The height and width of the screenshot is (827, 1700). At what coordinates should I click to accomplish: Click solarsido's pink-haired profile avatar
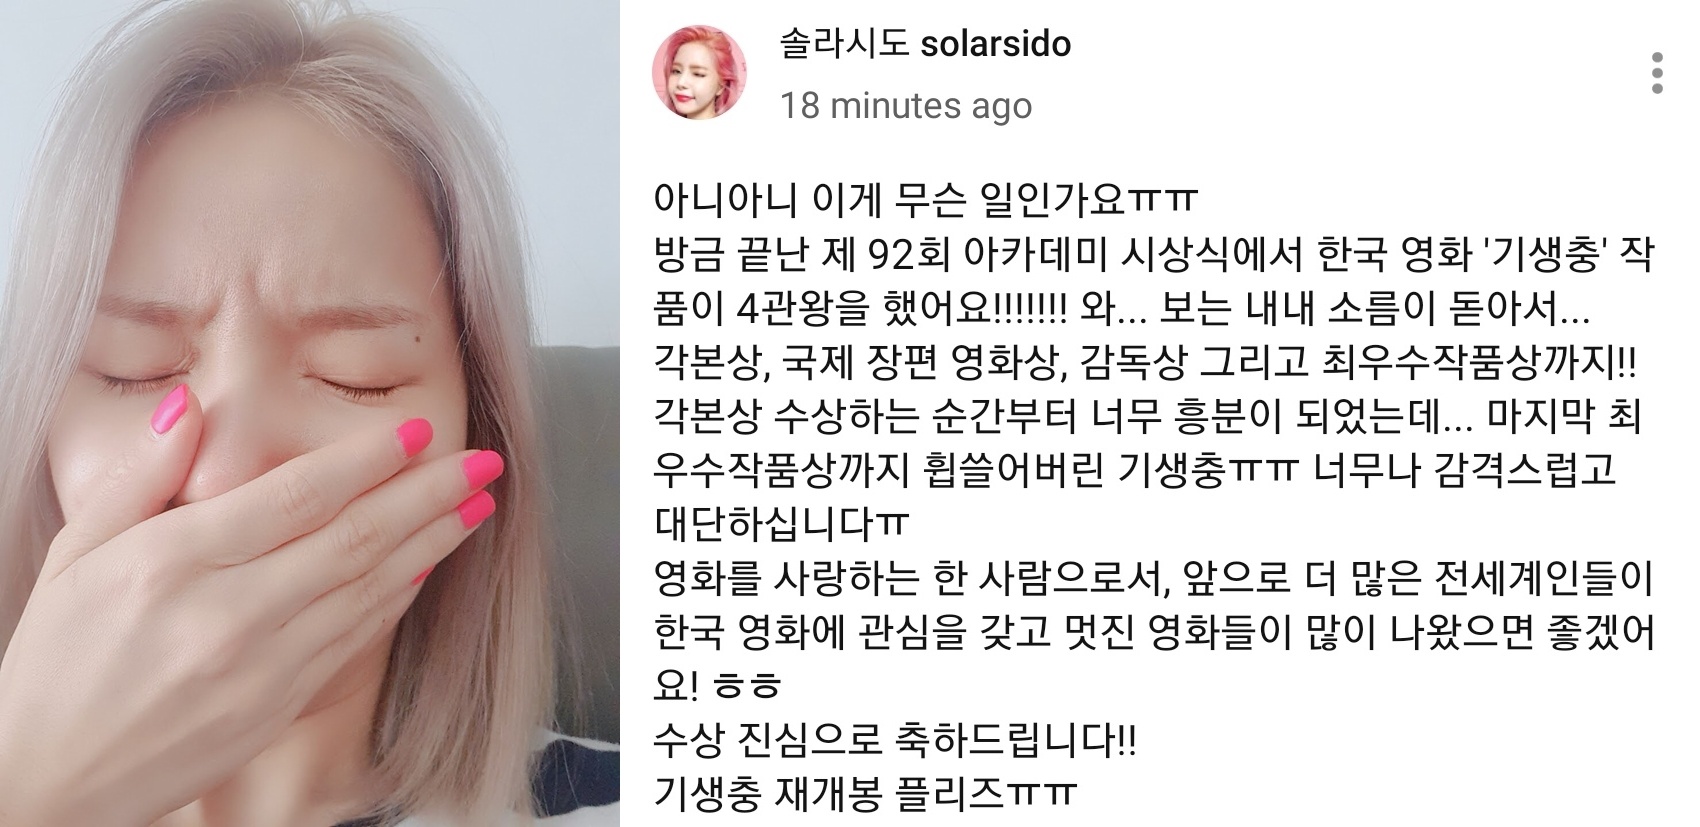[699, 72]
